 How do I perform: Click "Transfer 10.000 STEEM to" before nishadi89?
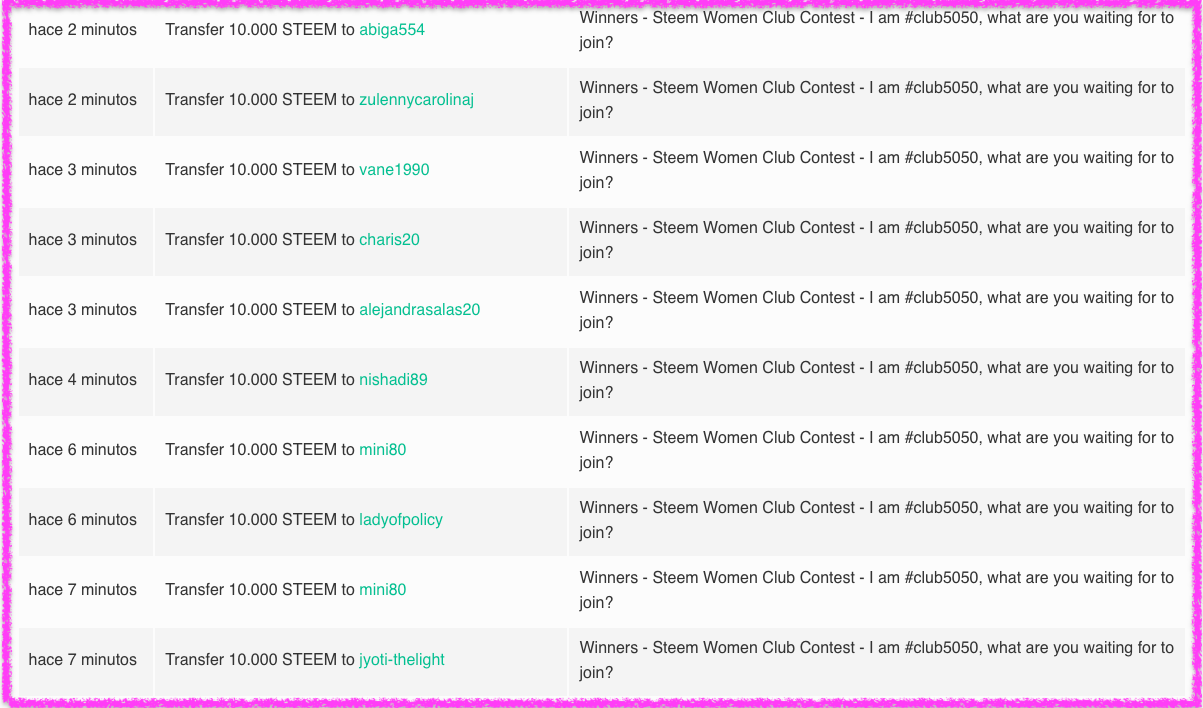[260, 380]
